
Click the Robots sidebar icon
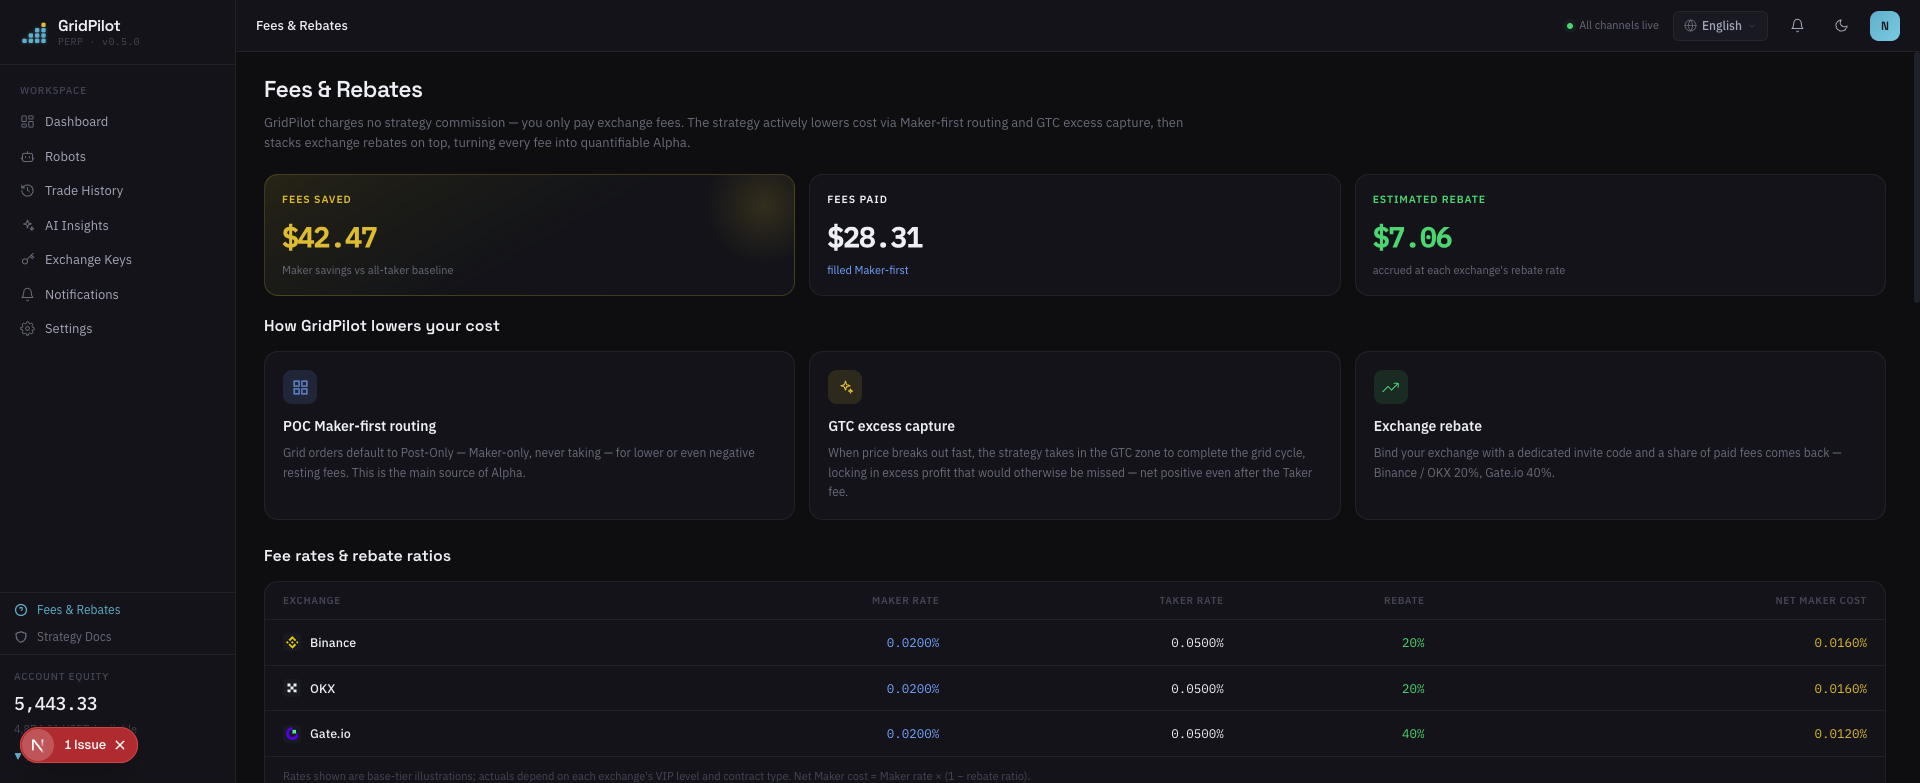(27, 157)
